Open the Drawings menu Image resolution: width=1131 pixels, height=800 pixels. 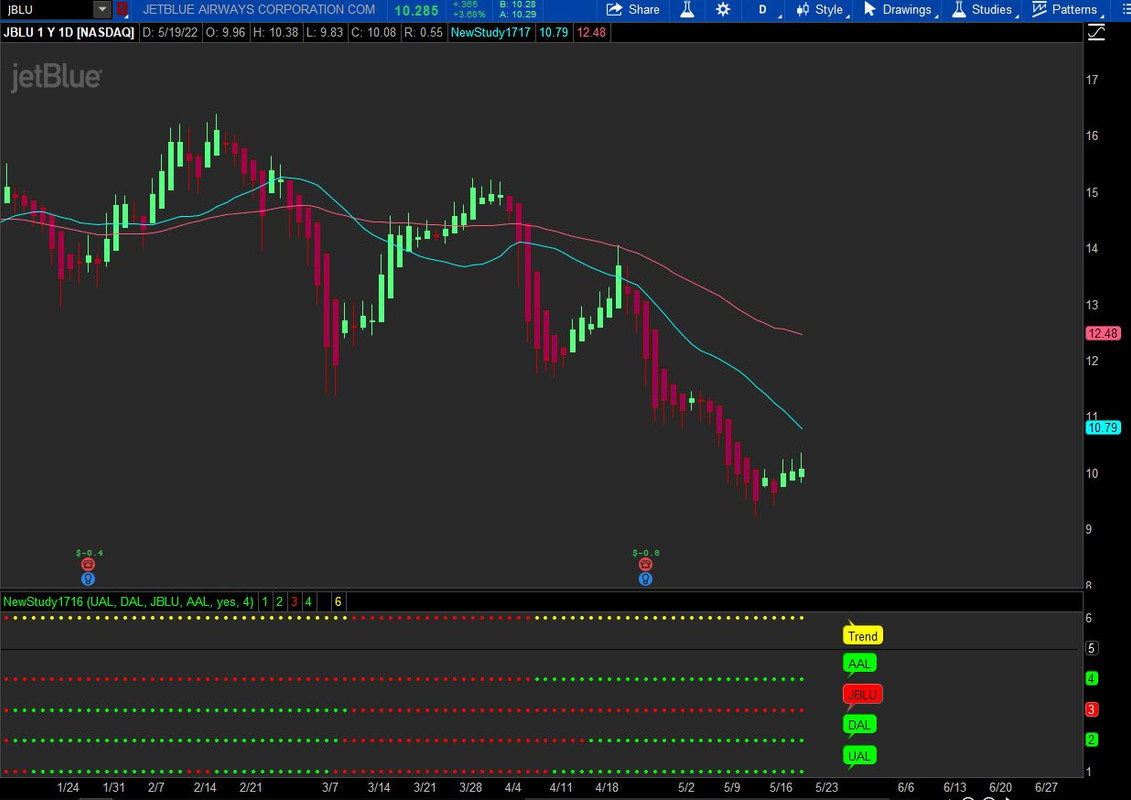tap(899, 10)
